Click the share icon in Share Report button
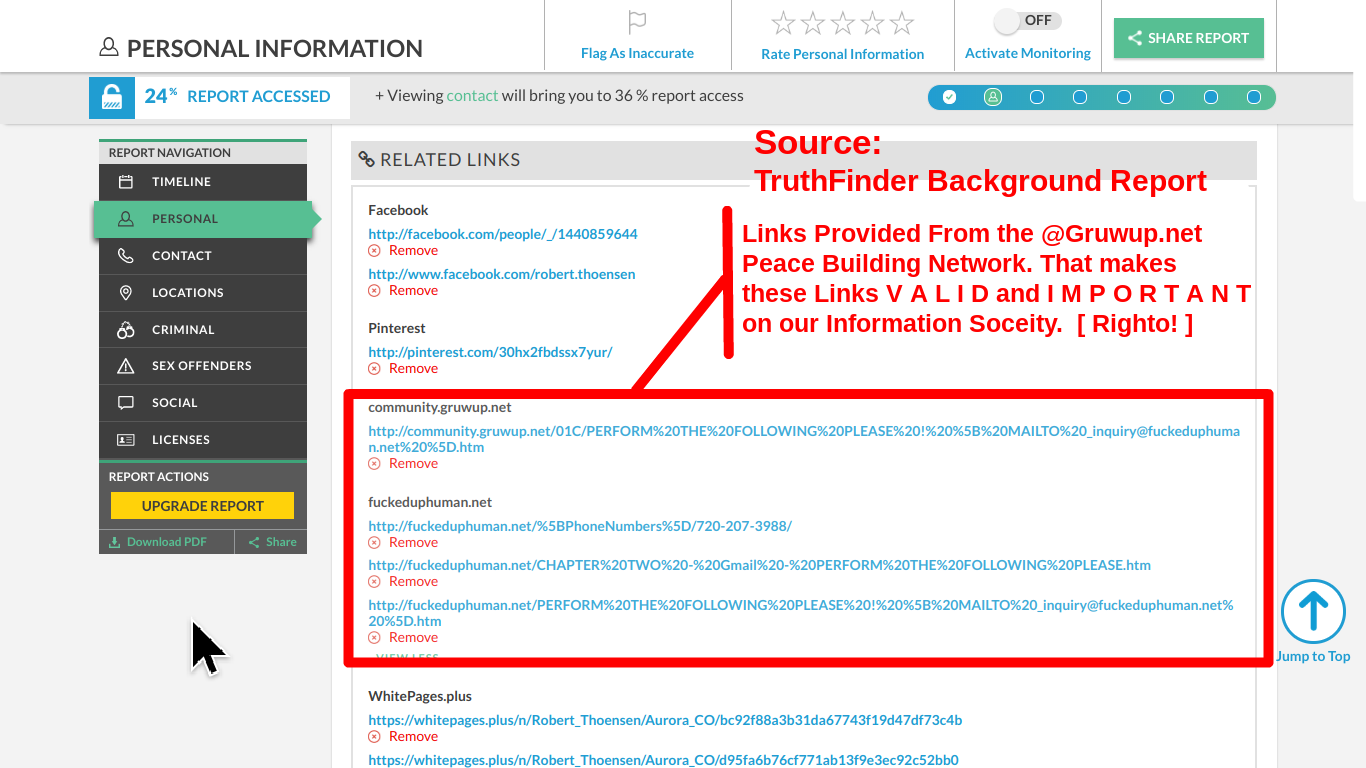The image size is (1366, 768). [x=1135, y=38]
